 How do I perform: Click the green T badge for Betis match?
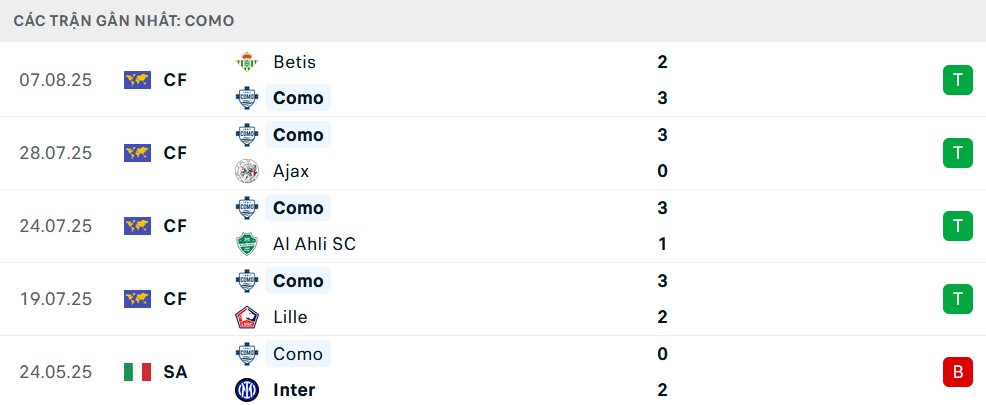point(957,80)
